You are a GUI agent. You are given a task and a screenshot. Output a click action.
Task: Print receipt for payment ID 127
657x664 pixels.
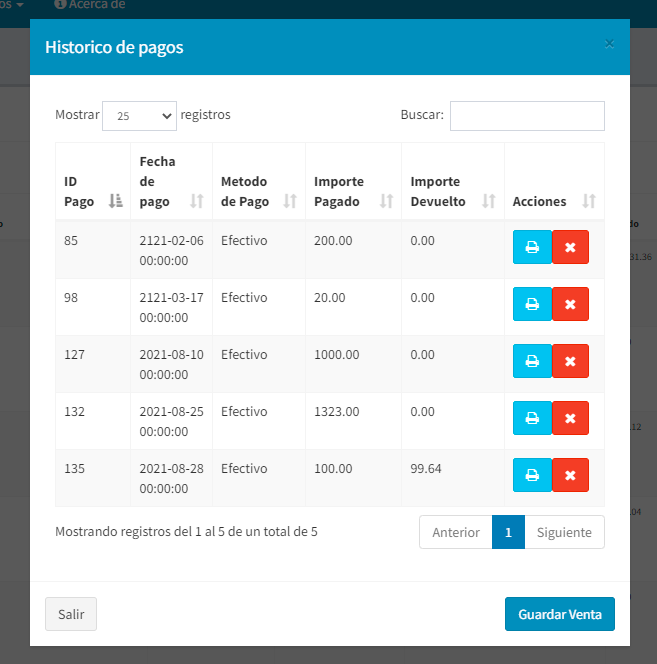[532, 361]
